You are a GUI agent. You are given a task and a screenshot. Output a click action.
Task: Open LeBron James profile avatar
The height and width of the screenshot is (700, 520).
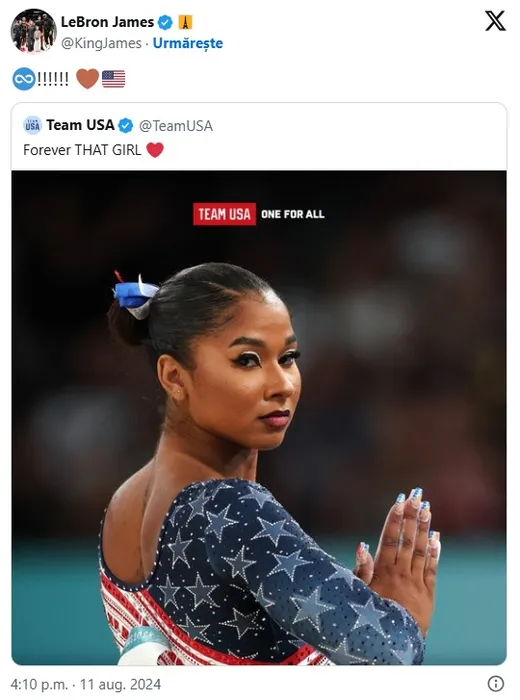click(x=33, y=31)
